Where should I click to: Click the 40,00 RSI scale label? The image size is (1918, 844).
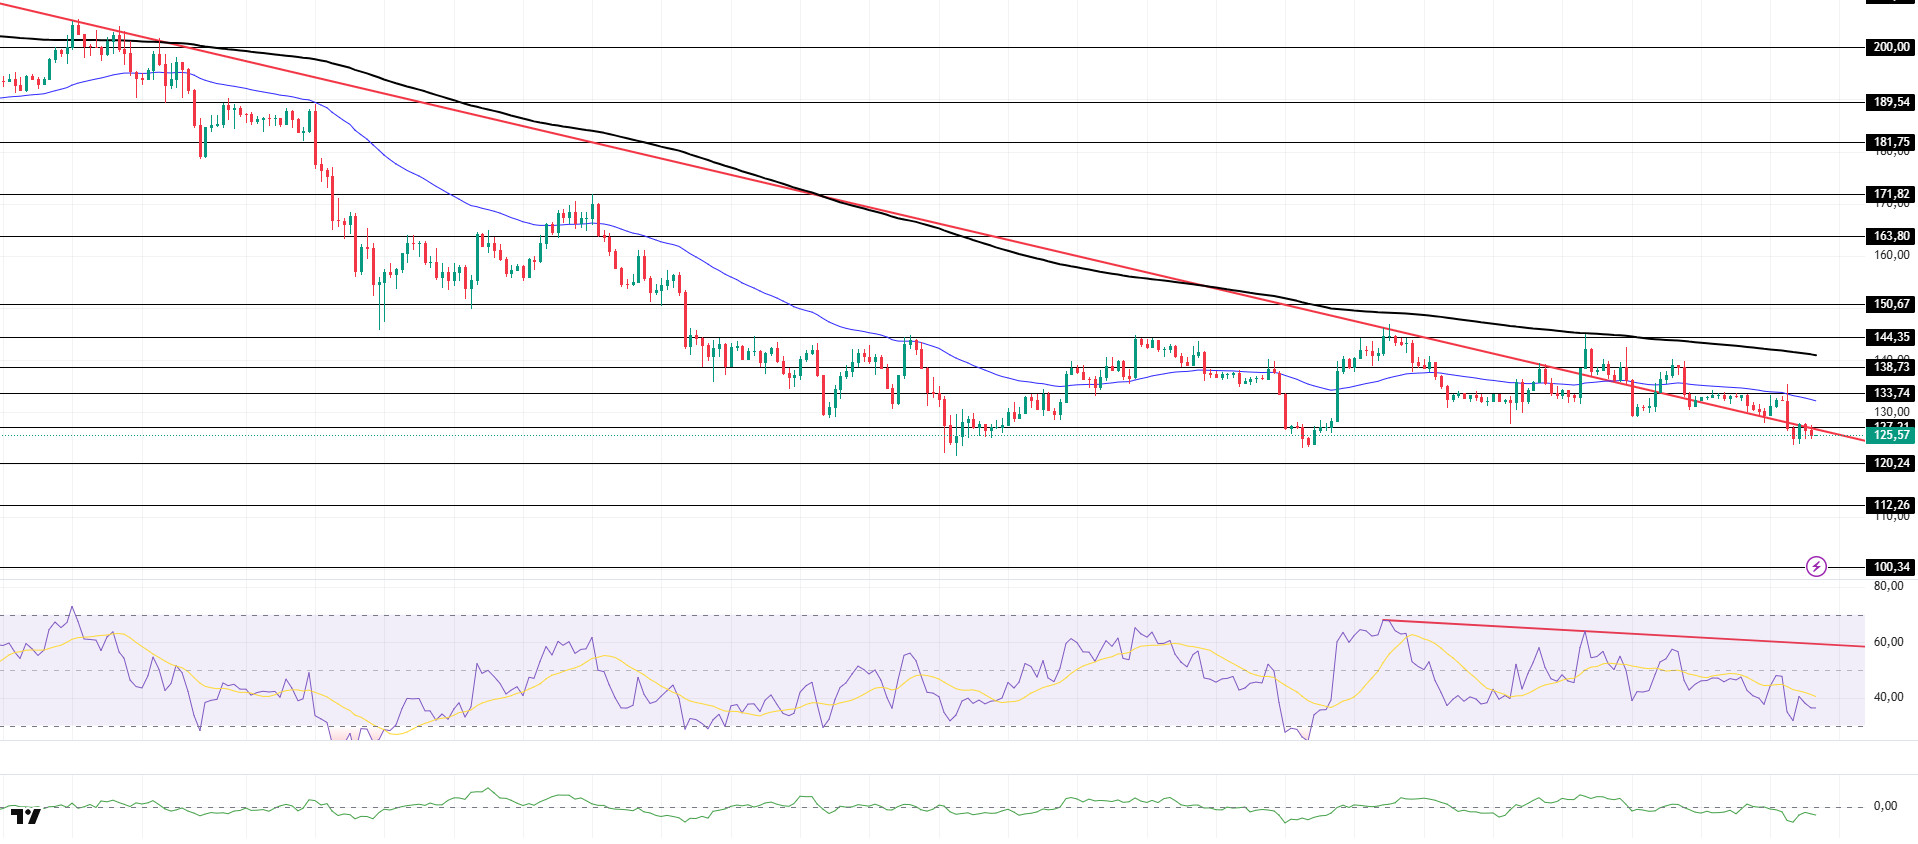click(1888, 697)
